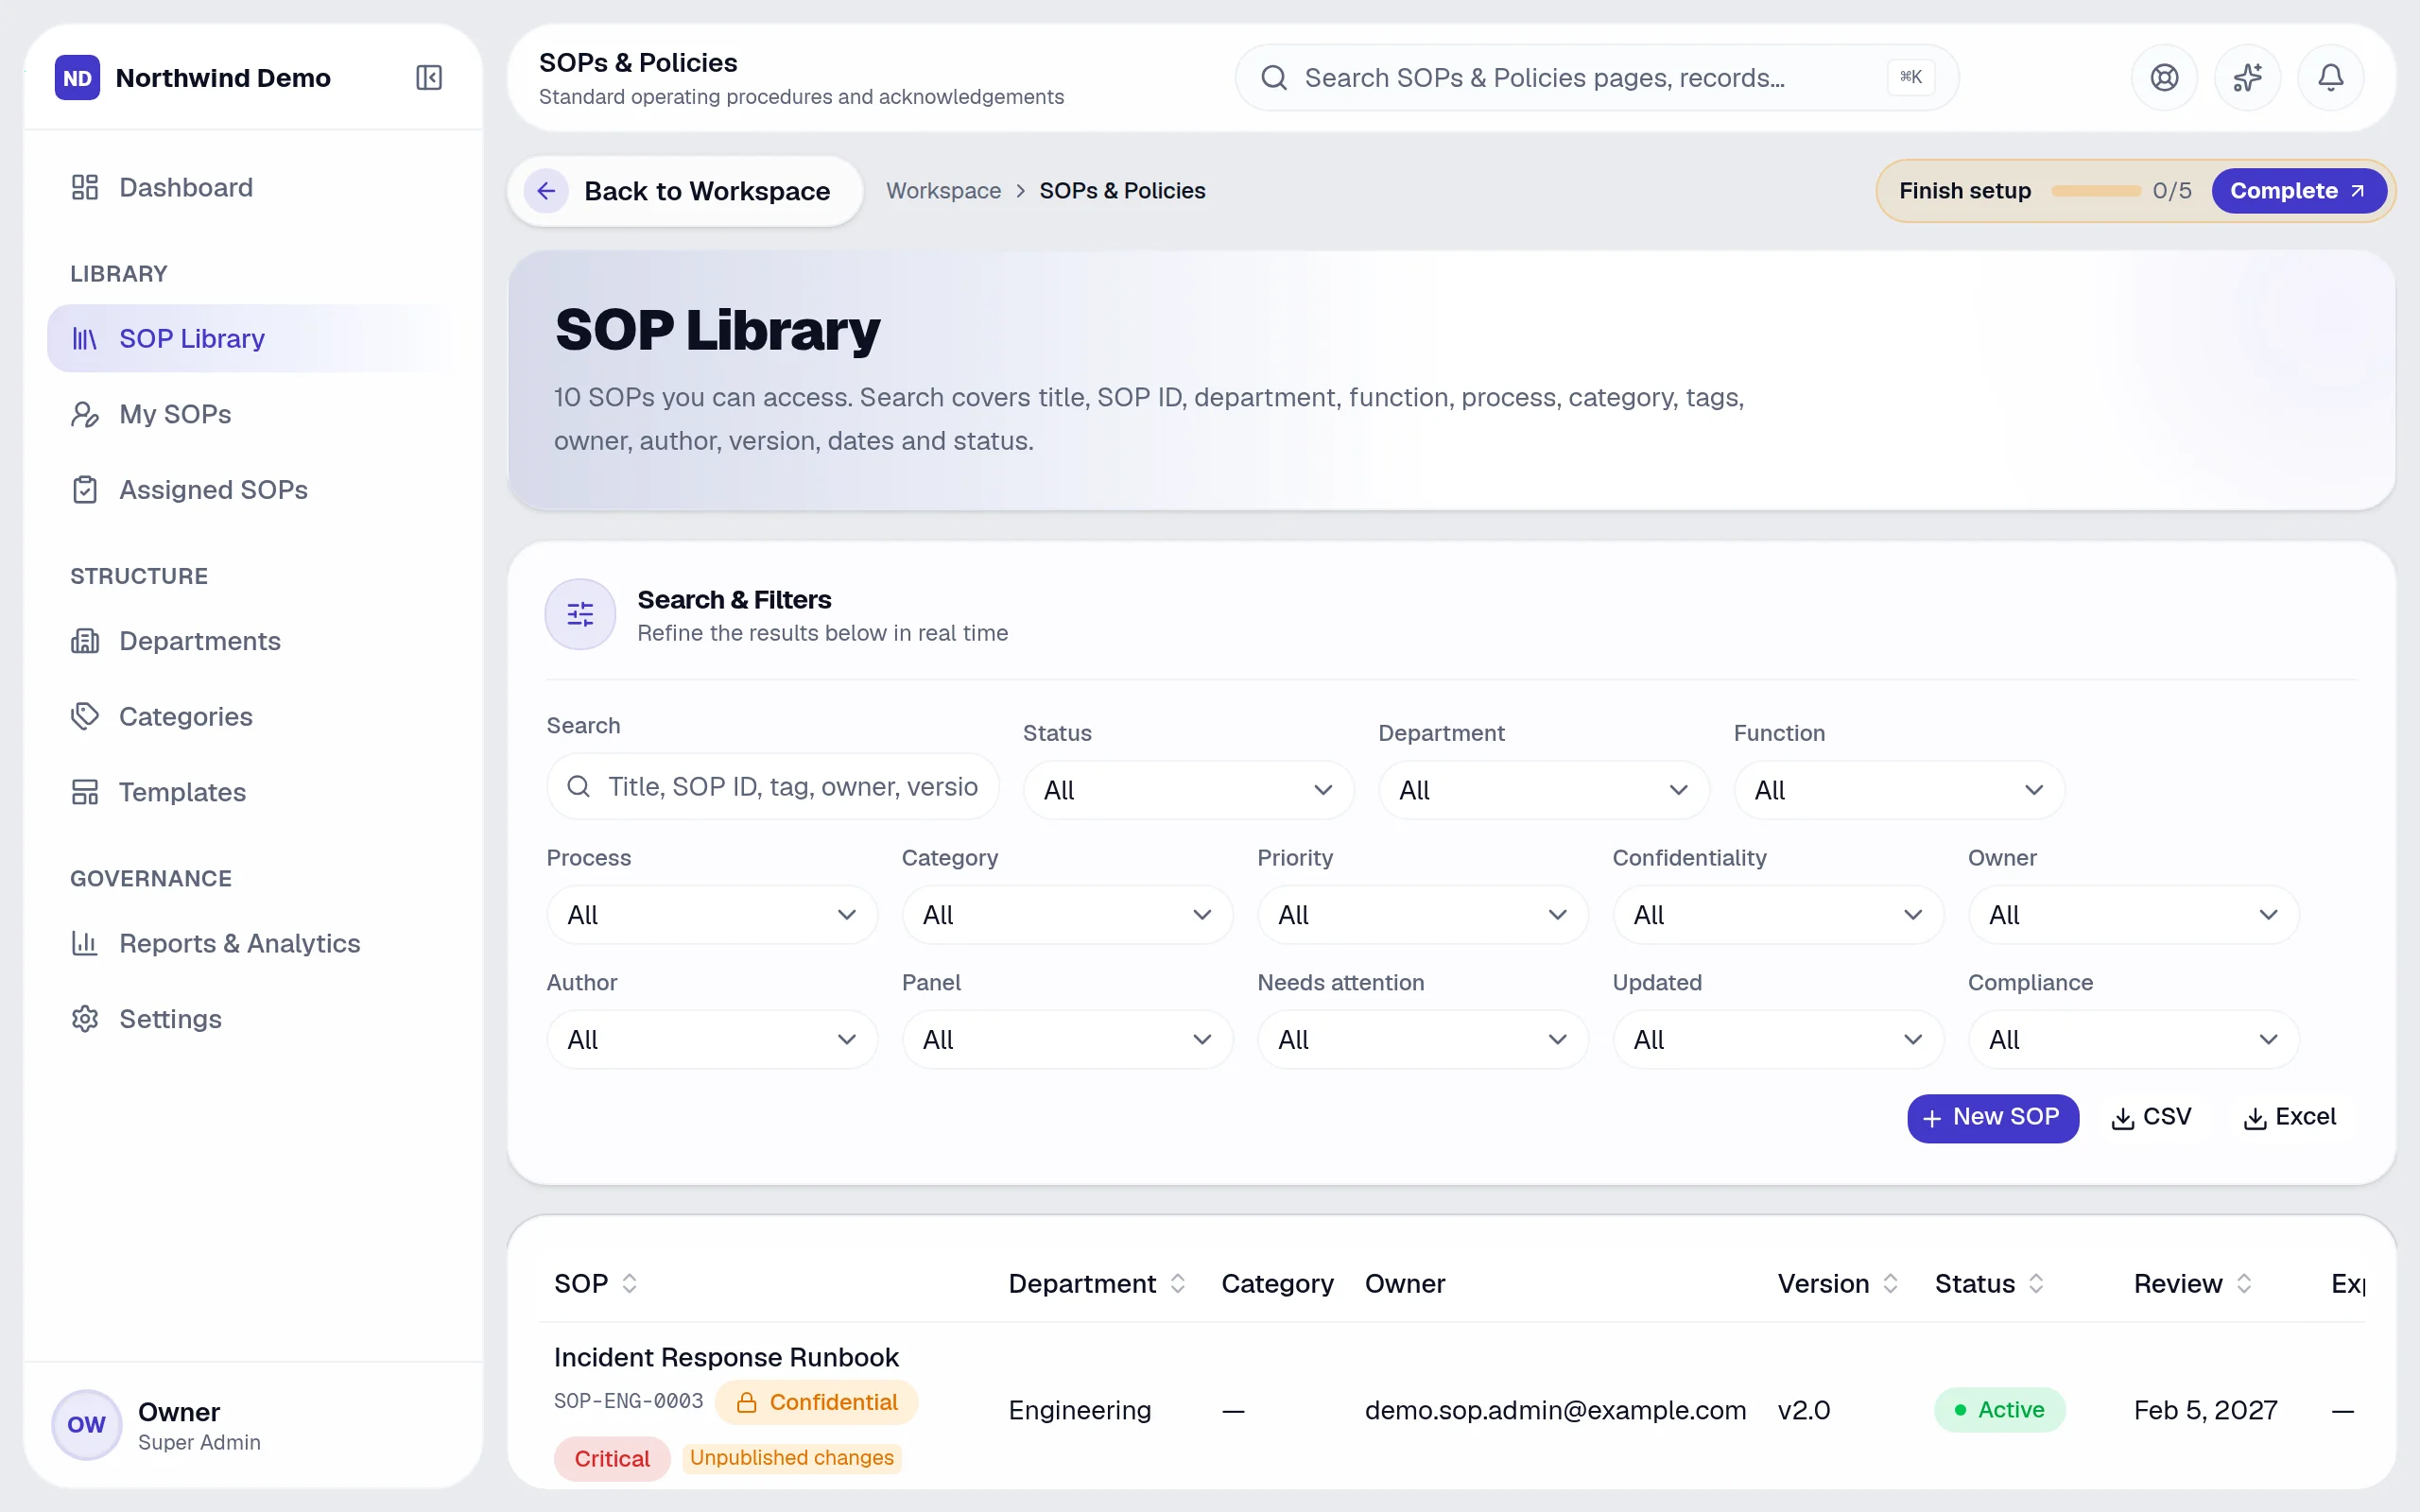Expand the Status filter dropdown
The image size is (2420, 1512).
pos(1188,790)
